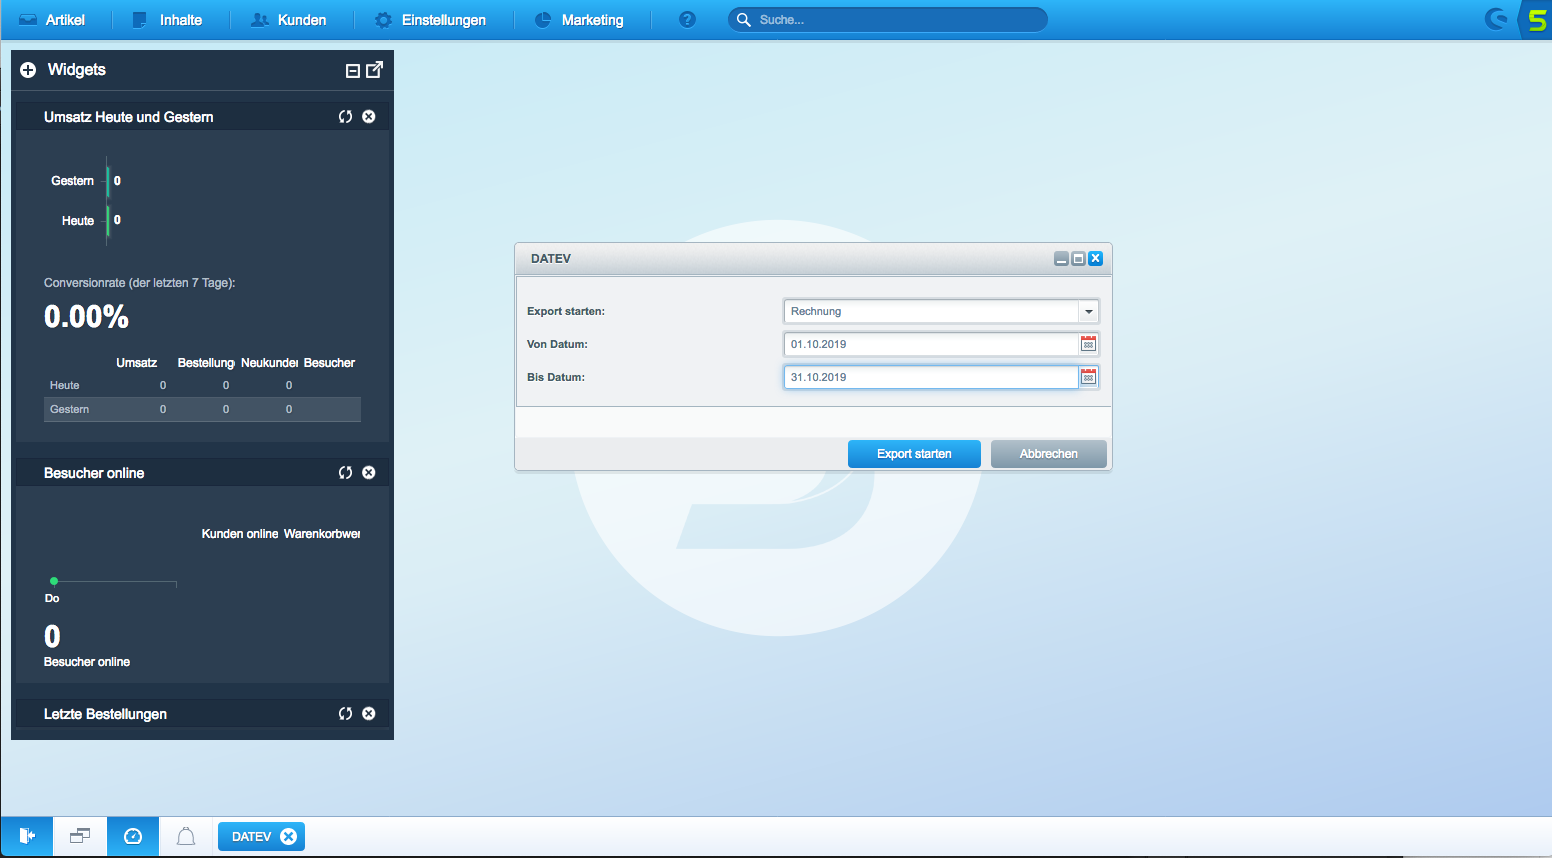Click the notification bell in taskbar
Screen dimensions: 1552x858
(186, 837)
